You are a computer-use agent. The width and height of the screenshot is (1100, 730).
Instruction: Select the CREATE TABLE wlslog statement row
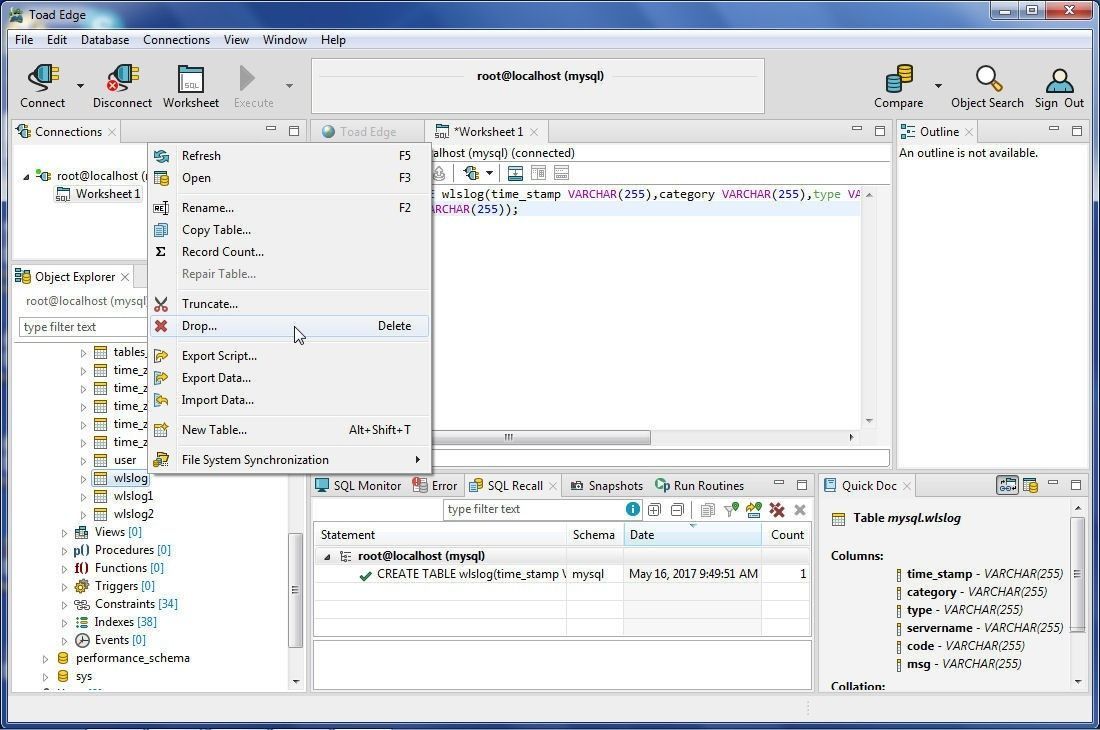pyautogui.click(x=561, y=574)
